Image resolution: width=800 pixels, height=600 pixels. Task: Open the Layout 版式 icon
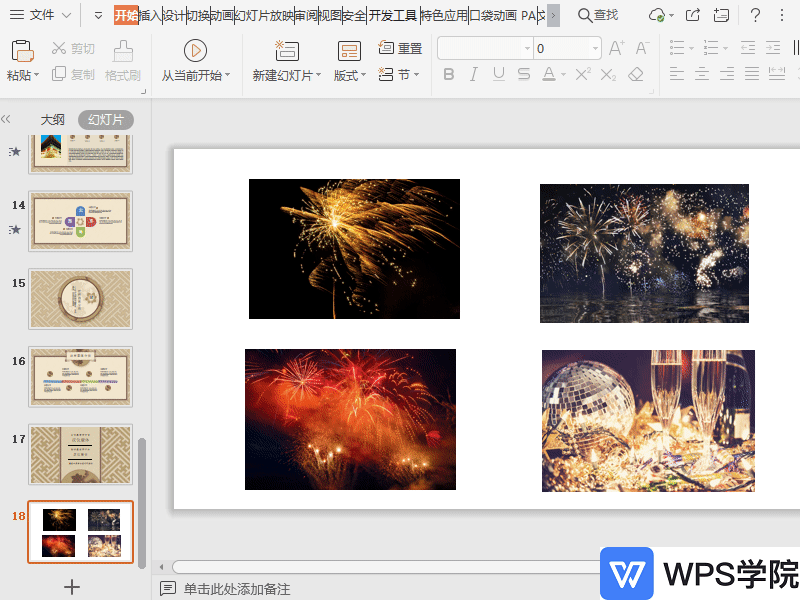pos(349,51)
